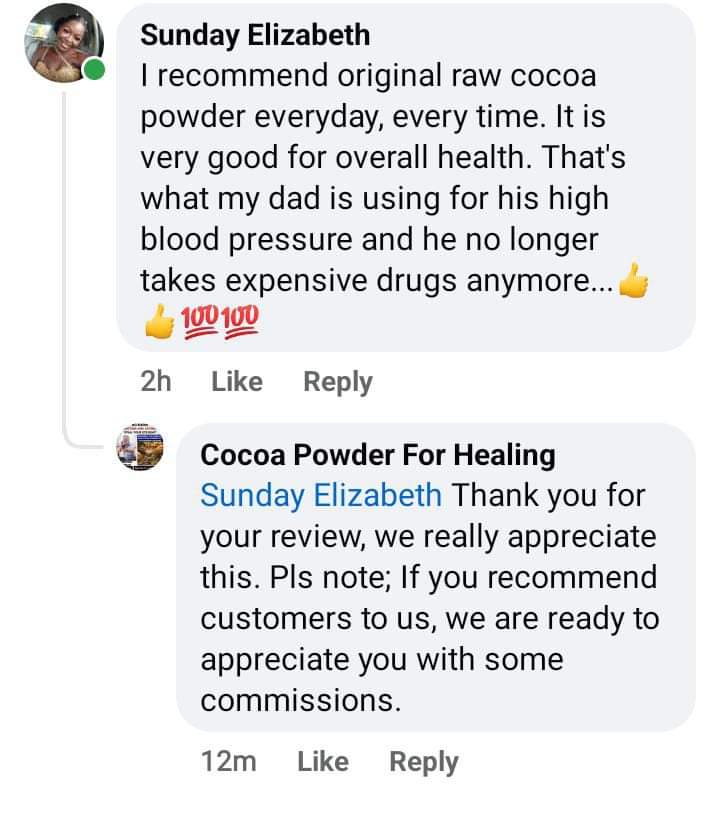The image size is (720, 814).
Task: Like the Cocoa Powder For Healing reply
Action: [x=322, y=762]
